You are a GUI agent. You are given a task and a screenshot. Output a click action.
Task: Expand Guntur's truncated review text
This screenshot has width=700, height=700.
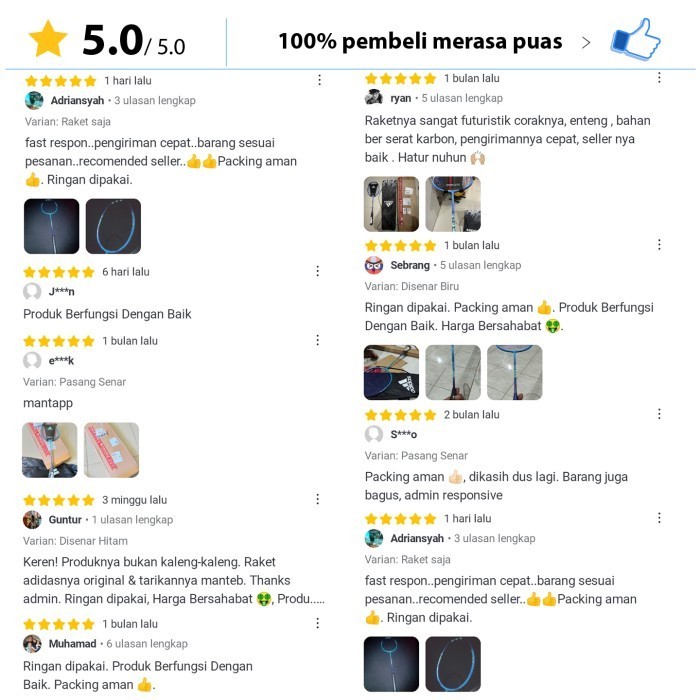click(x=301, y=599)
